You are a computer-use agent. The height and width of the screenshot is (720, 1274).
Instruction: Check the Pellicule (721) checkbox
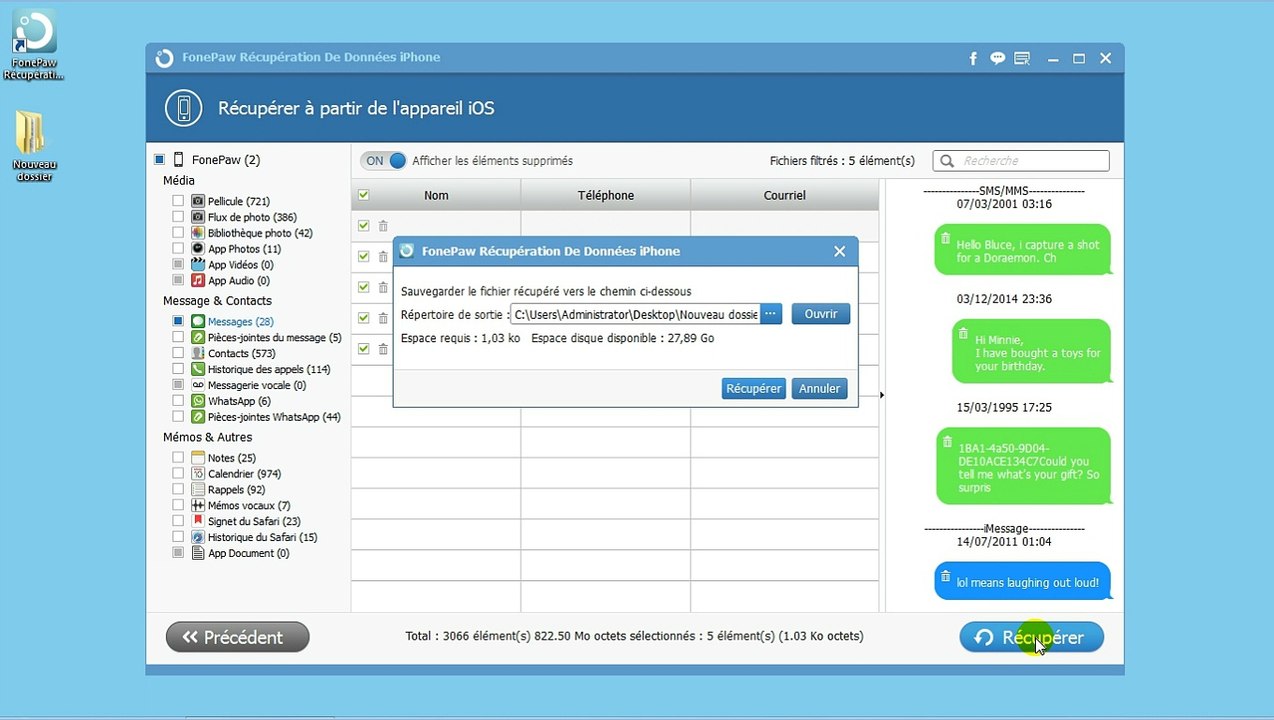tap(178, 201)
